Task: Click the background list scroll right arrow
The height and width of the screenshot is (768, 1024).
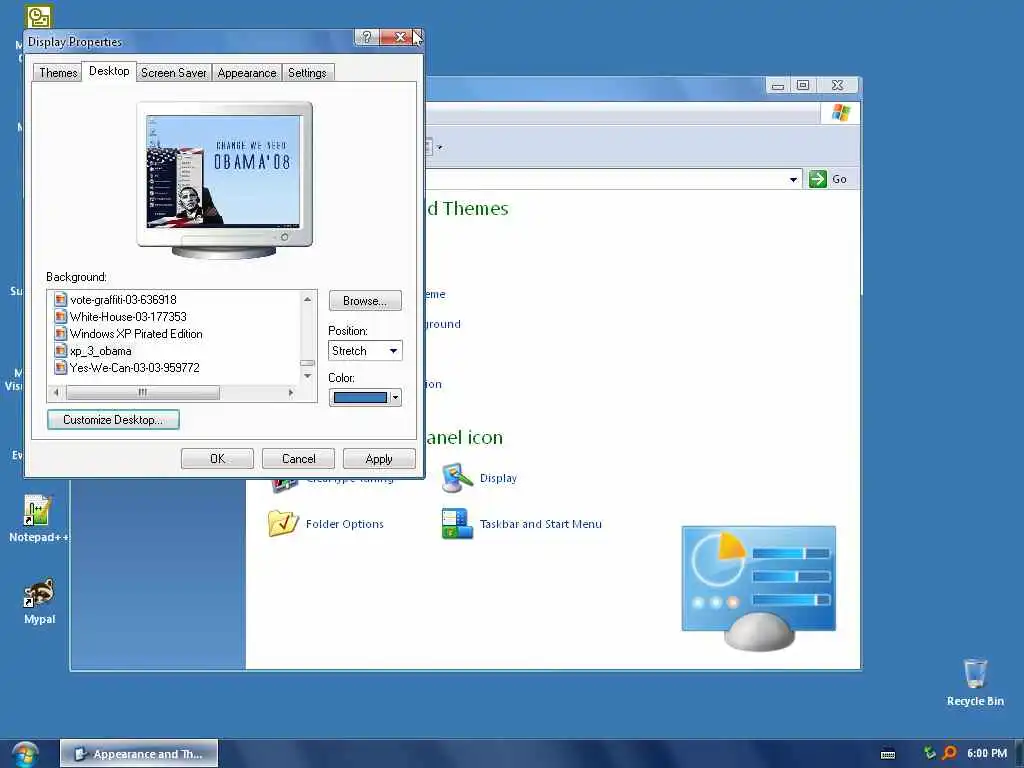Action: click(291, 392)
